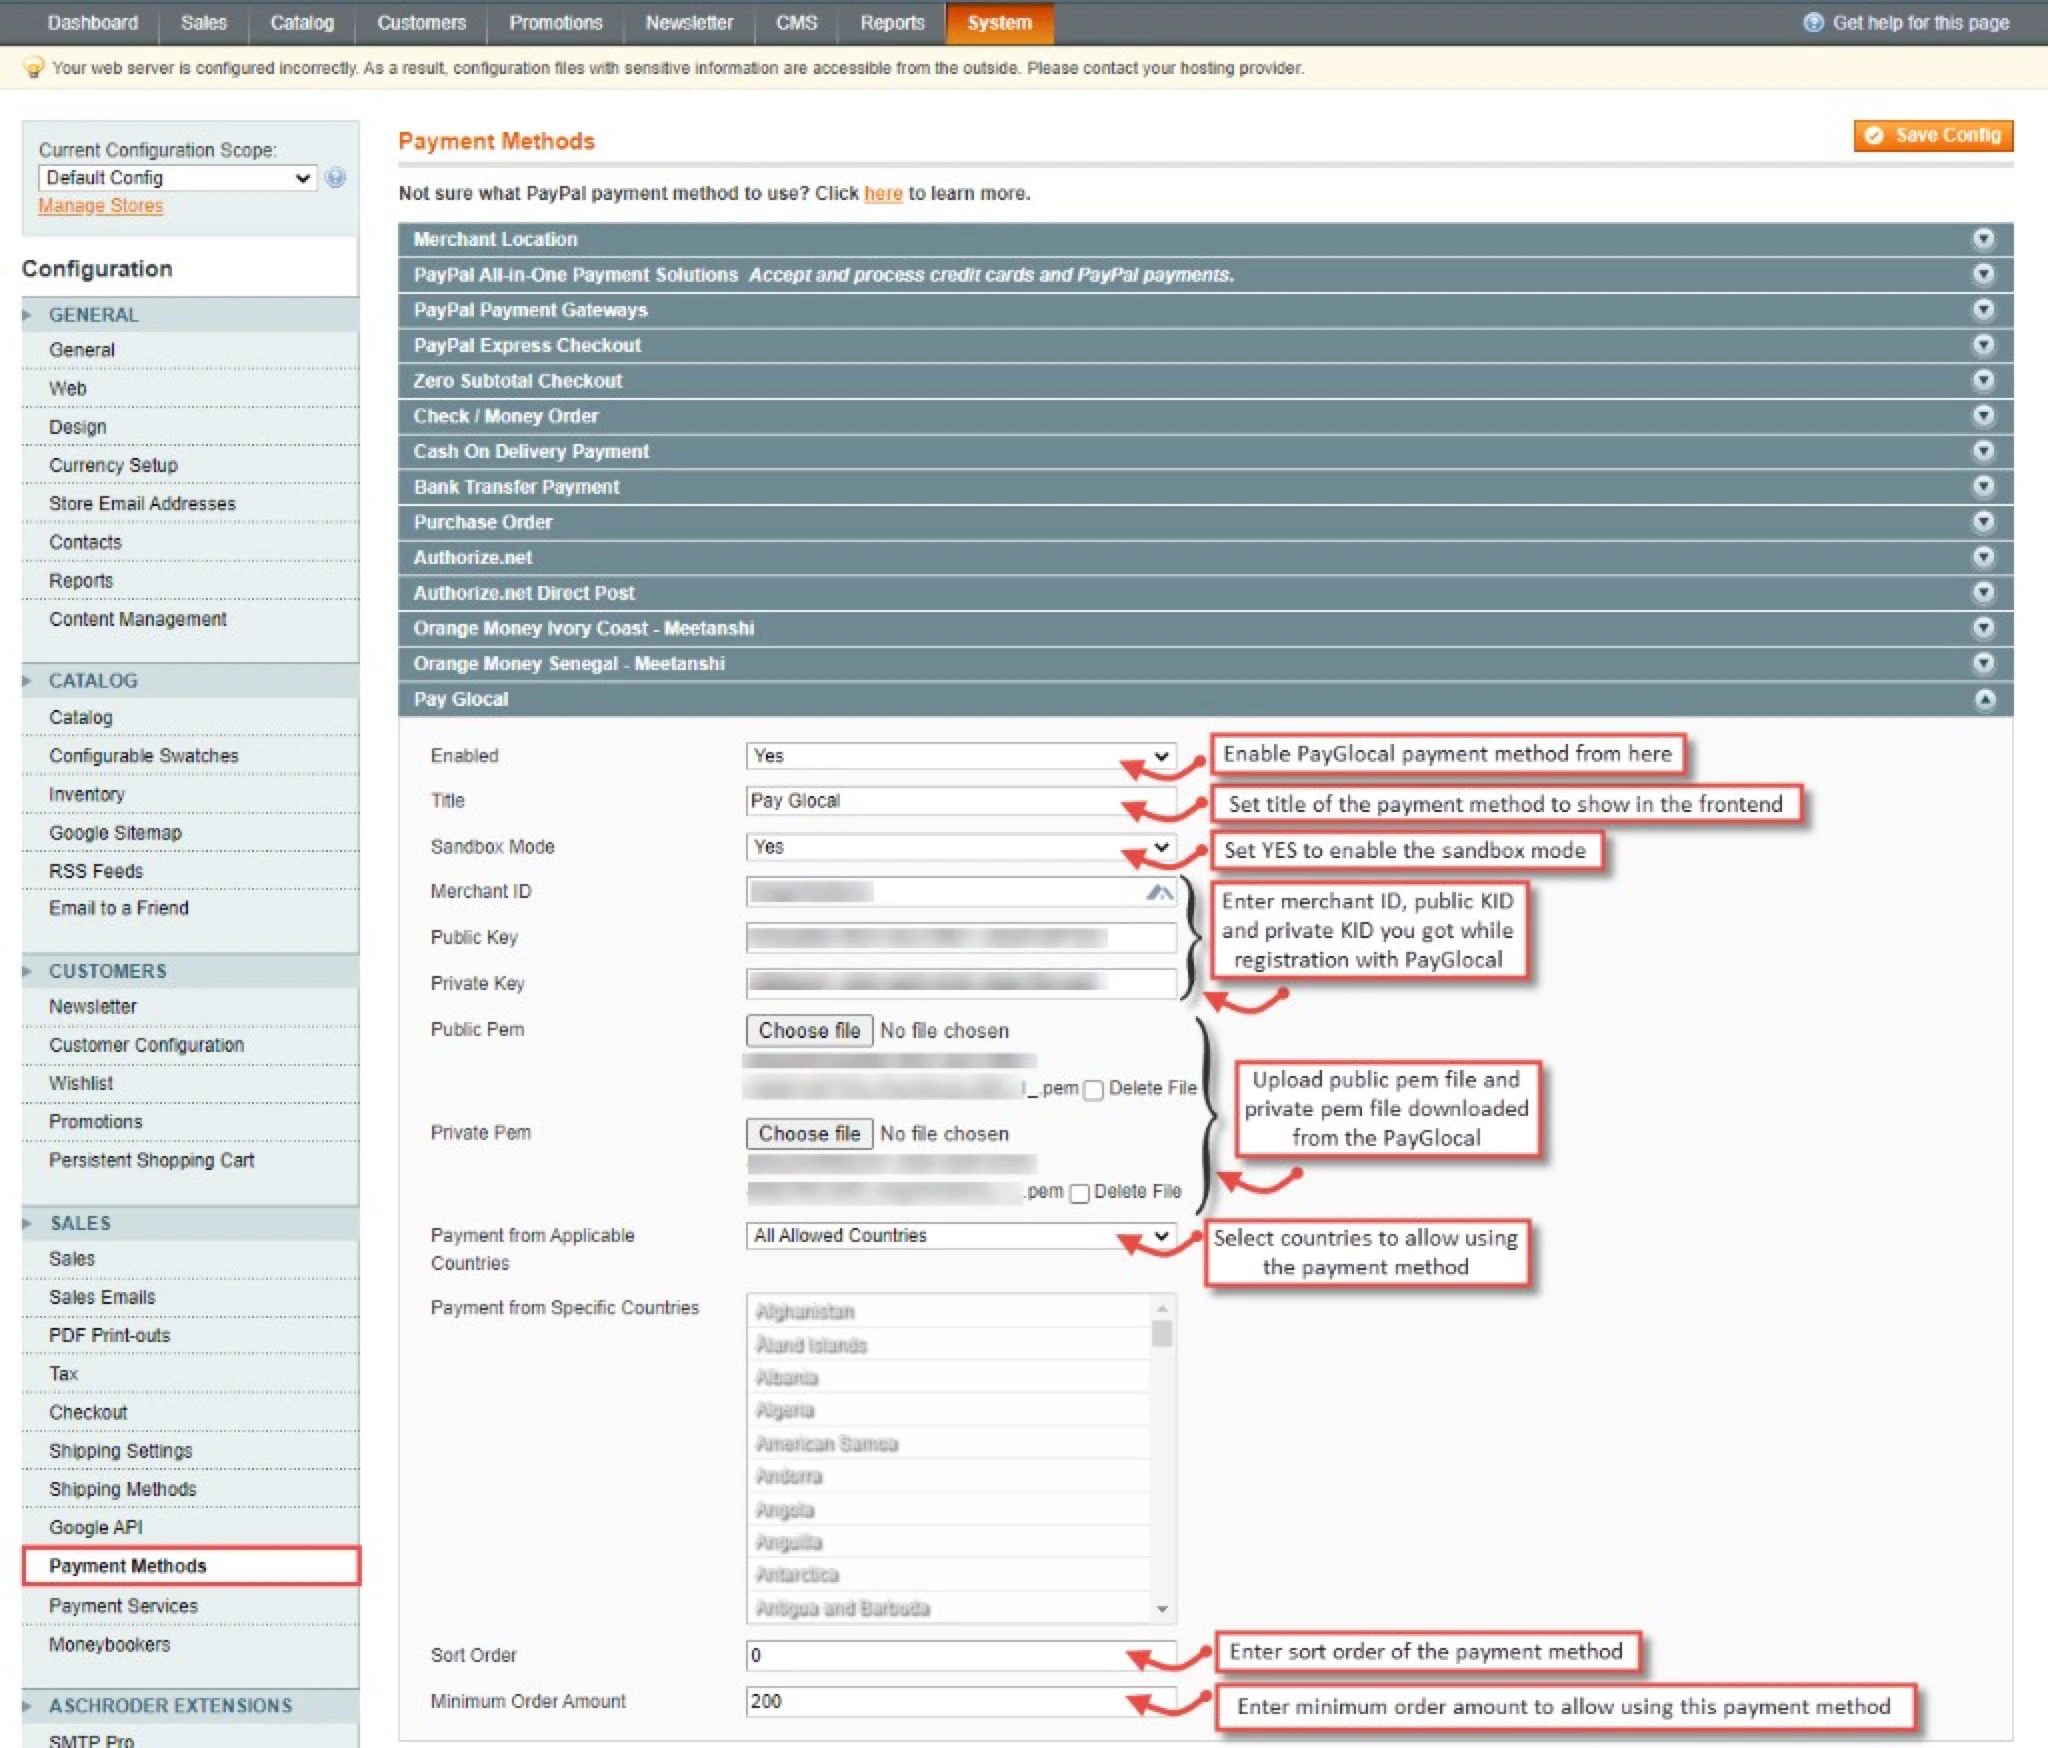Open the Promotions top menu

tap(556, 22)
